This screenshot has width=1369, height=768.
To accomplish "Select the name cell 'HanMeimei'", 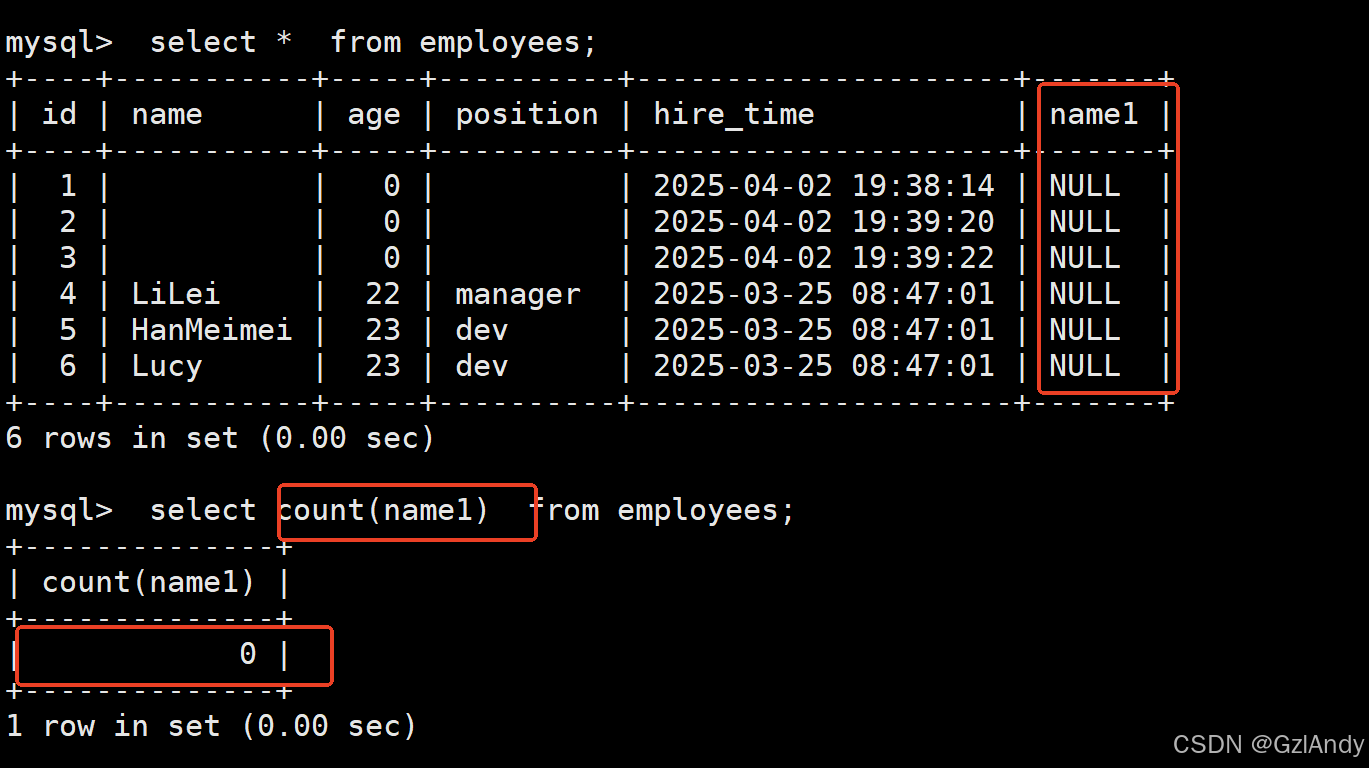I will click(x=212, y=330).
